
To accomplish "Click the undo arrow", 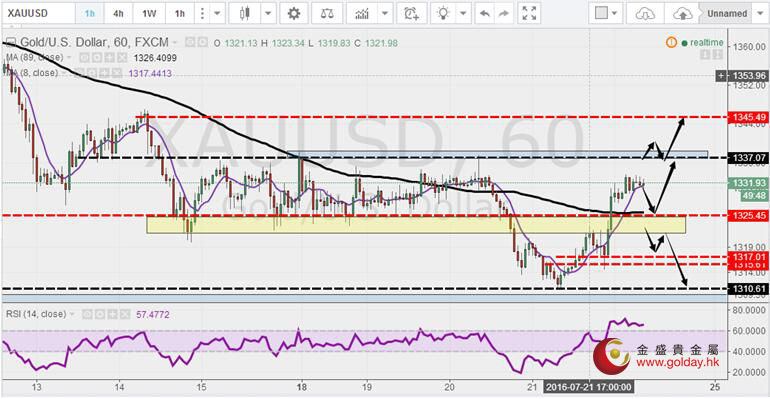I will tap(485, 13).
